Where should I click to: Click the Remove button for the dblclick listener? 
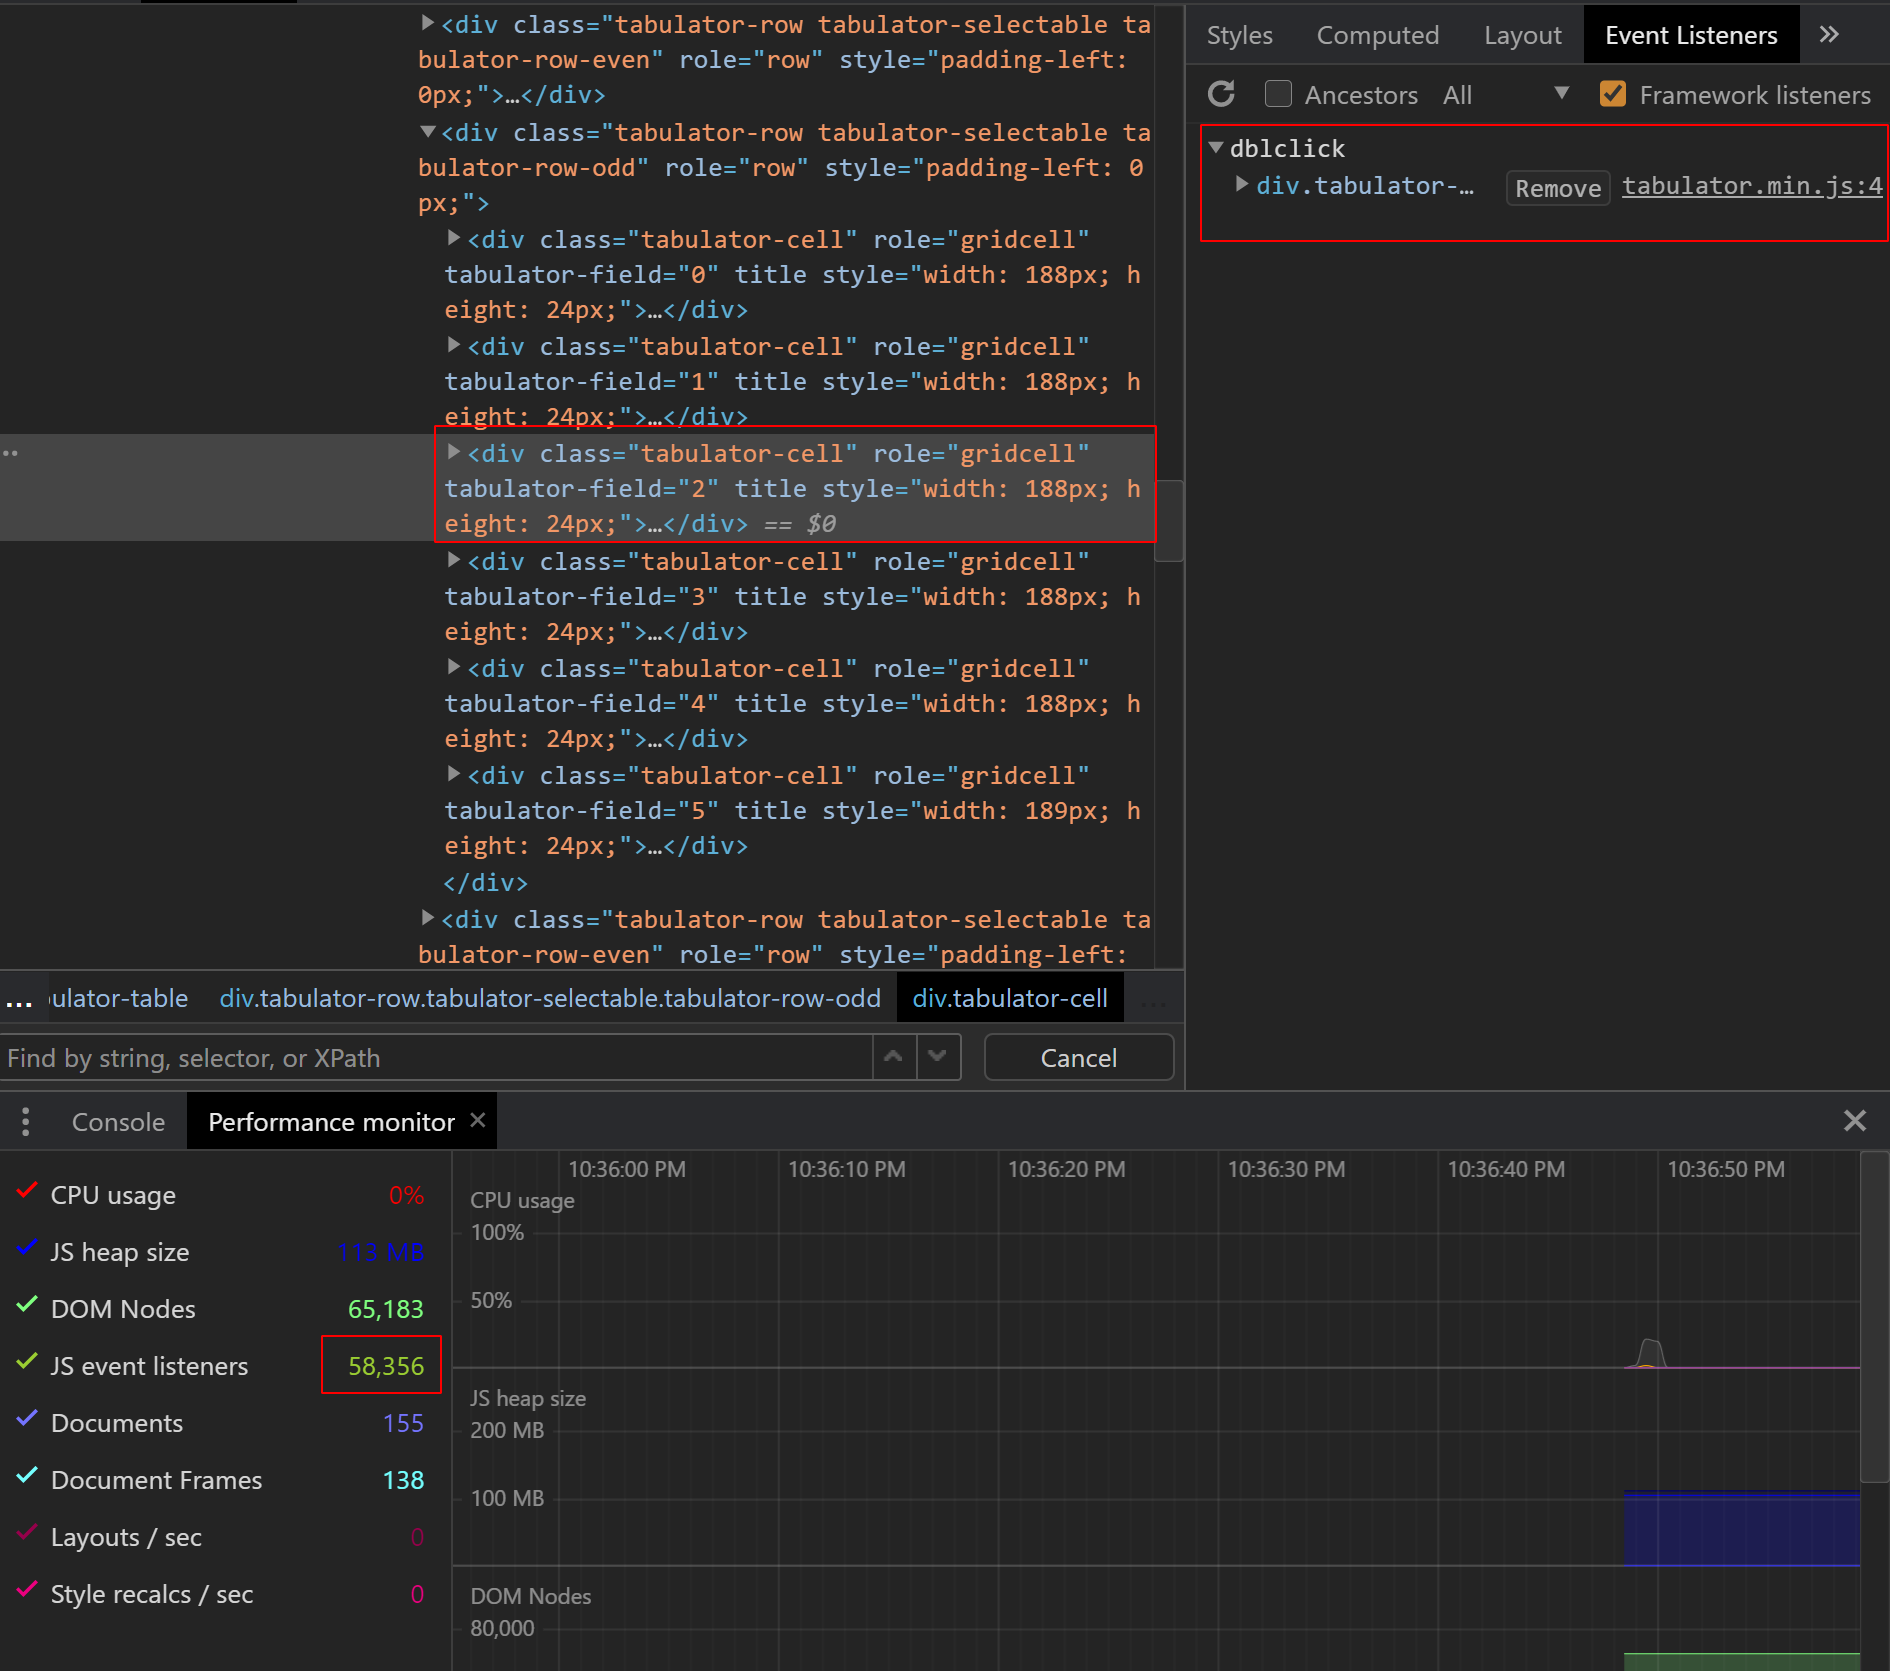pos(1556,187)
